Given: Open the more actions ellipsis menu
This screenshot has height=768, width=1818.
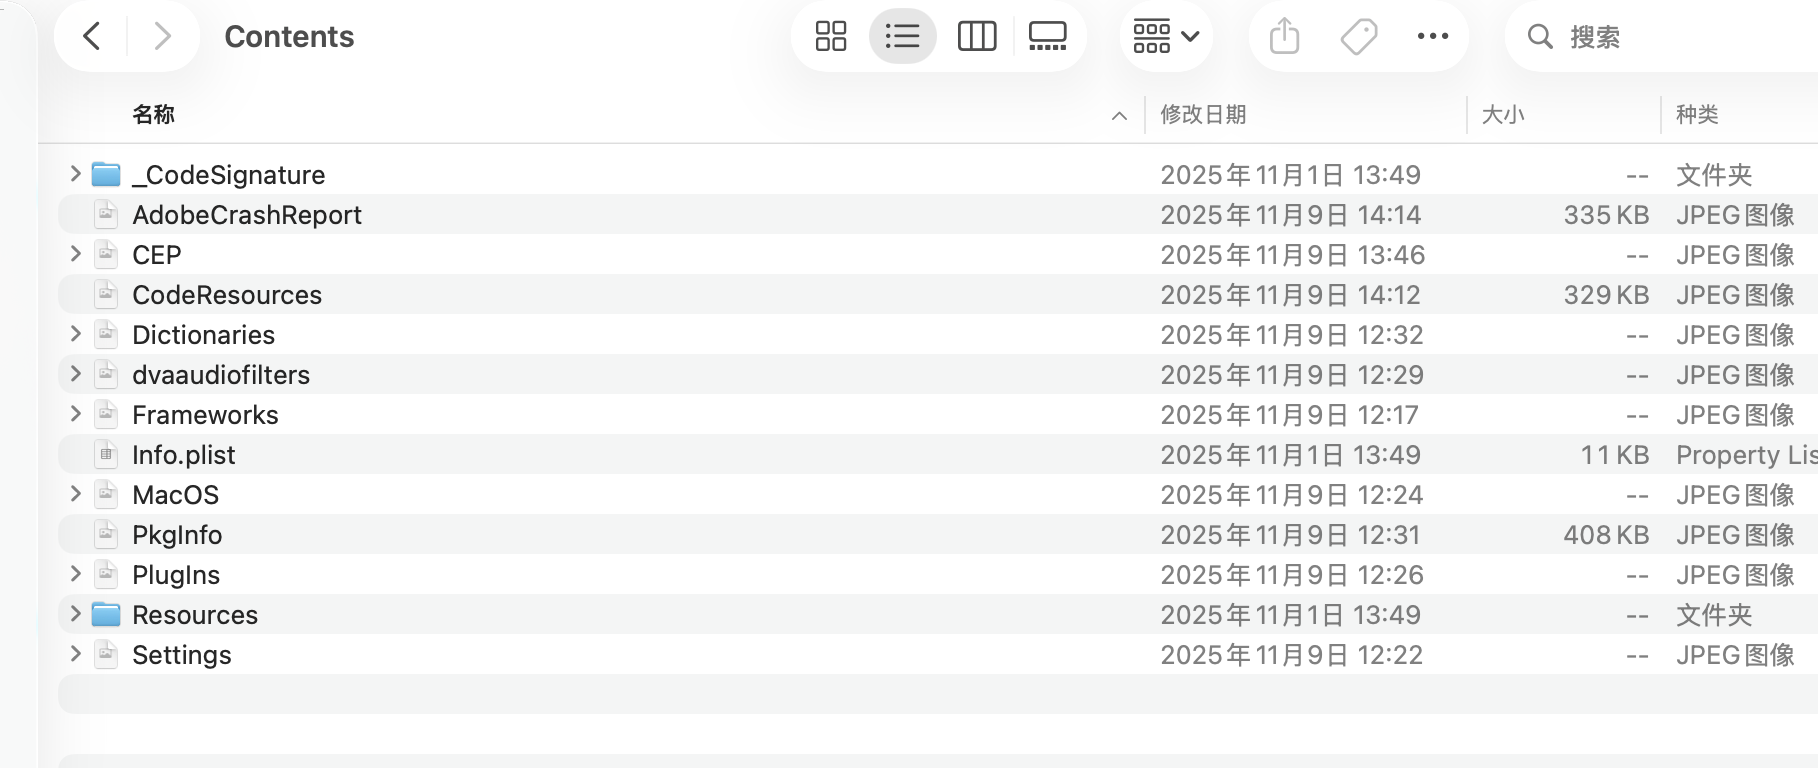Looking at the screenshot, I should 1432,37.
